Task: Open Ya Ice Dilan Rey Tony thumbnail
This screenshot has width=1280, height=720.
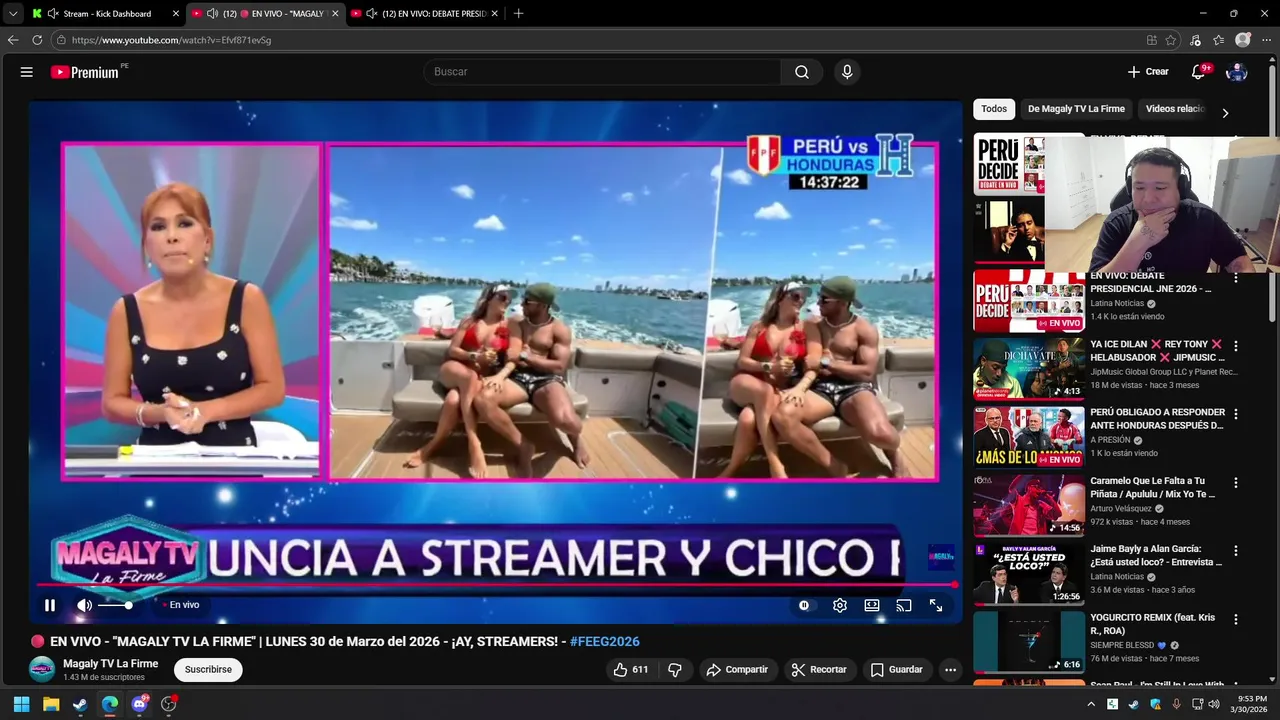Action: 1029,369
